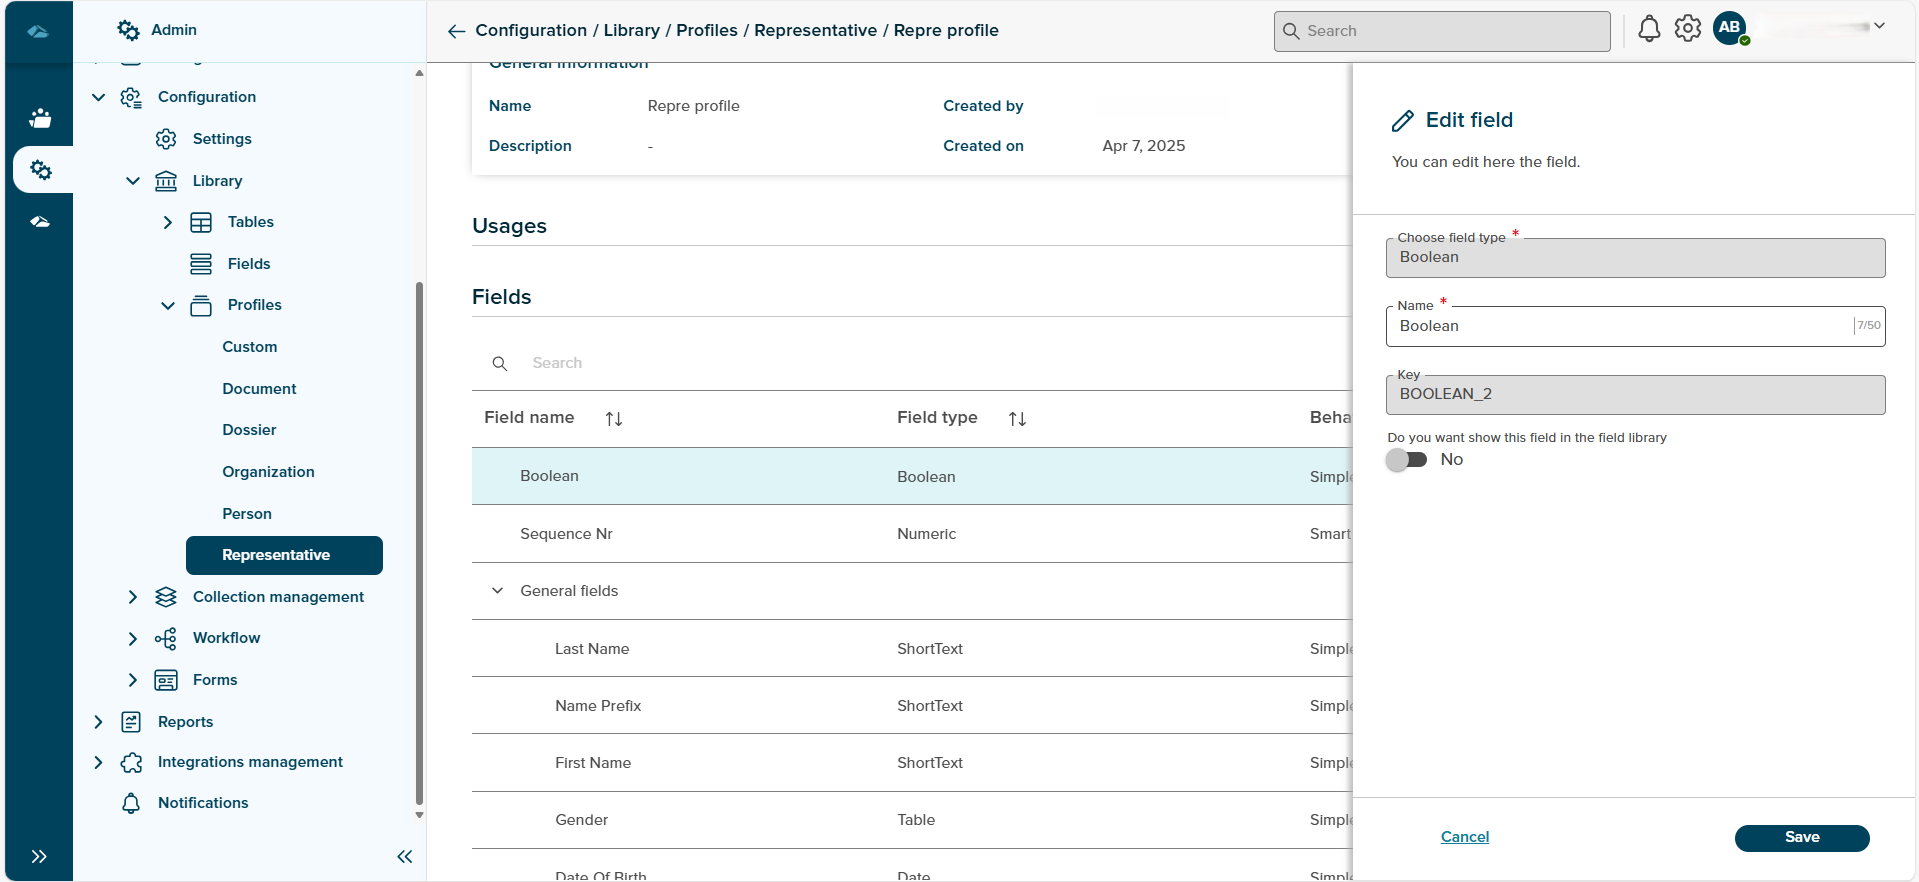The height and width of the screenshot is (882, 1919).
Task: Click the Apr 7, 2025 created date
Action: point(1144,146)
